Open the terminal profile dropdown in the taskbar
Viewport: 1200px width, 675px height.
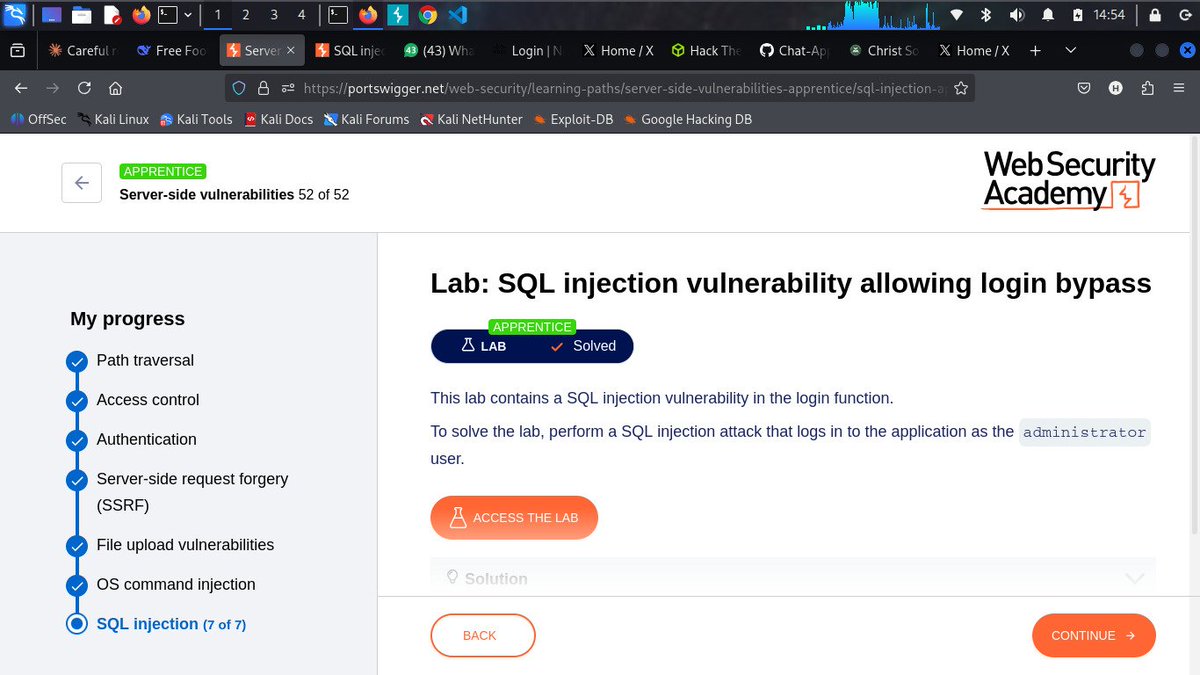(x=188, y=14)
